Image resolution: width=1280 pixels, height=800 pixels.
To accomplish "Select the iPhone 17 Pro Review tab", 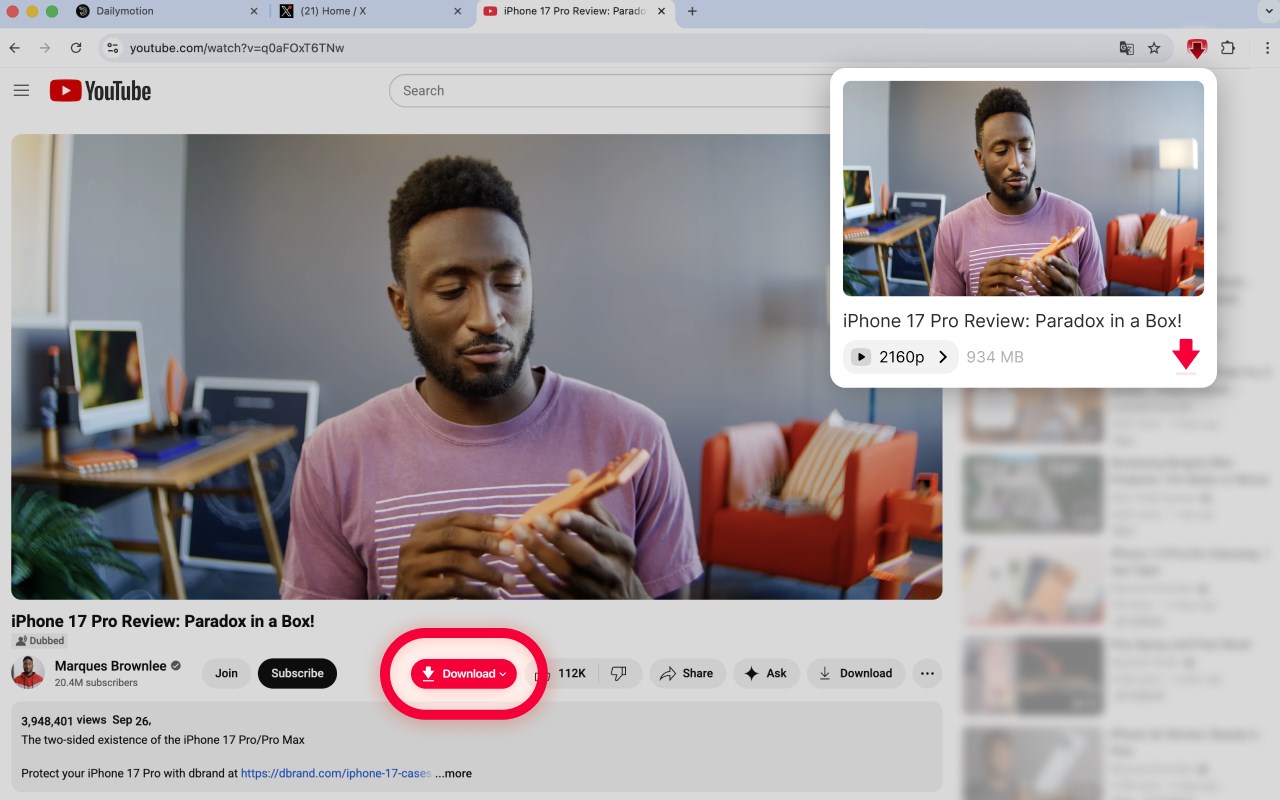I will [x=575, y=12].
